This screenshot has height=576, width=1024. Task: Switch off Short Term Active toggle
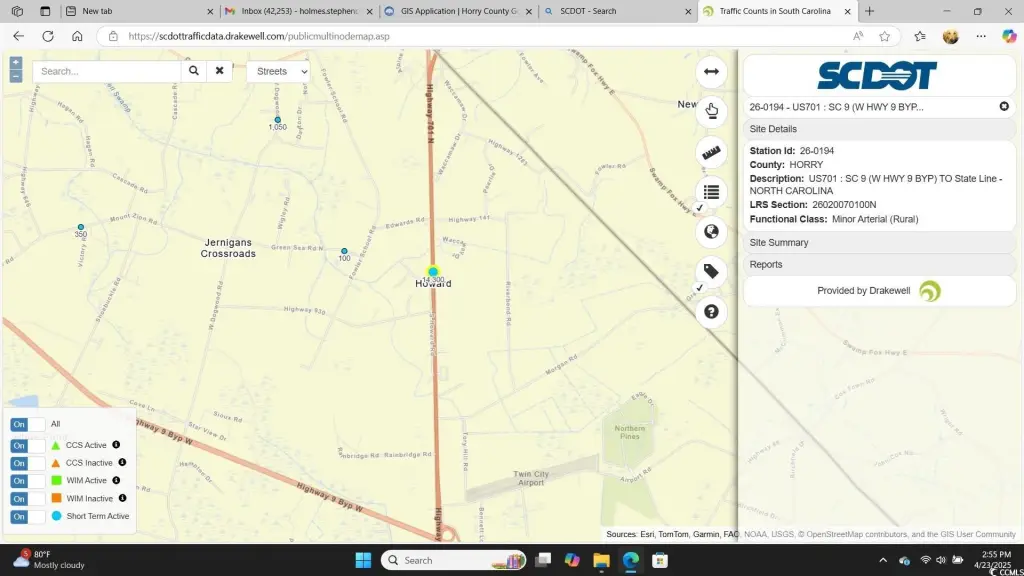27,516
